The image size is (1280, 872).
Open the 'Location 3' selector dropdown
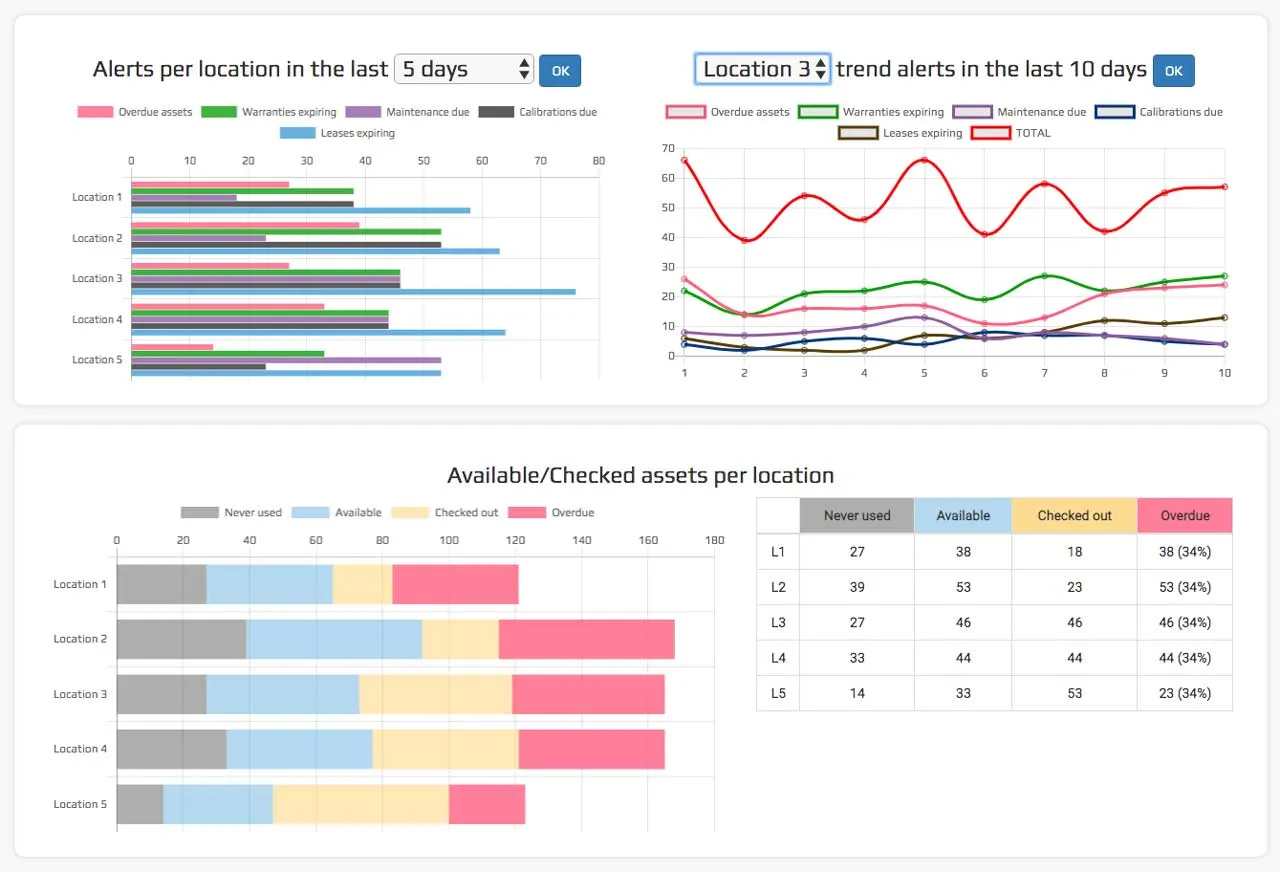[x=763, y=69]
